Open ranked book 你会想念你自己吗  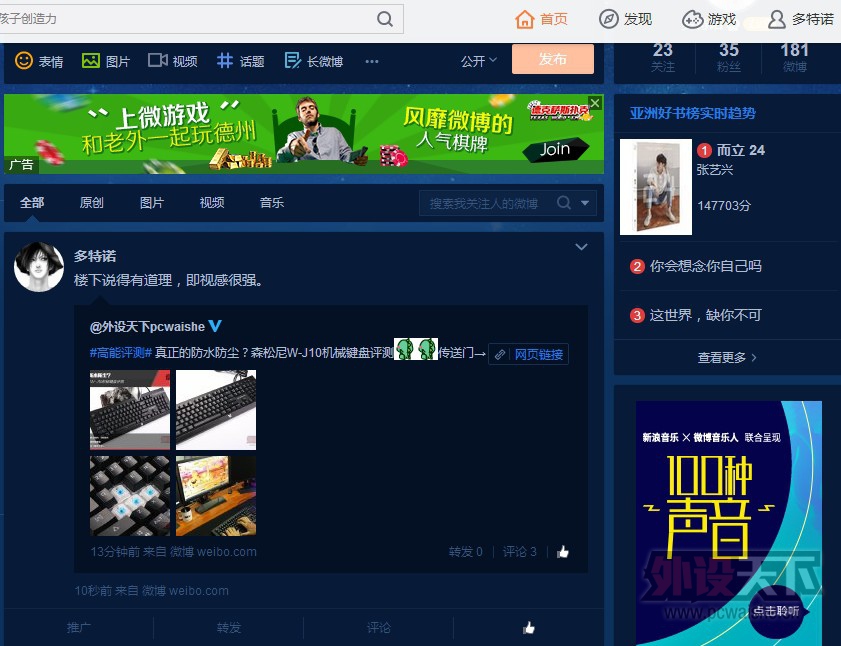point(706,266)
